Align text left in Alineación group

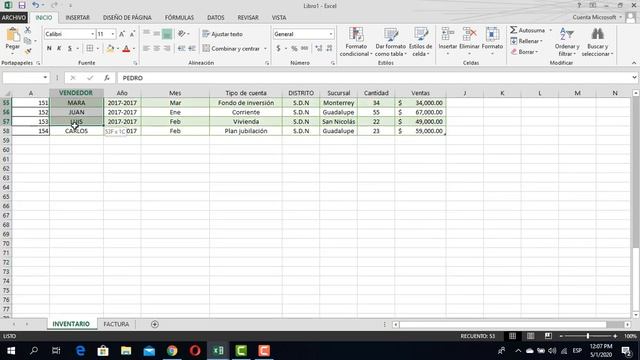(x=146, y=49)
